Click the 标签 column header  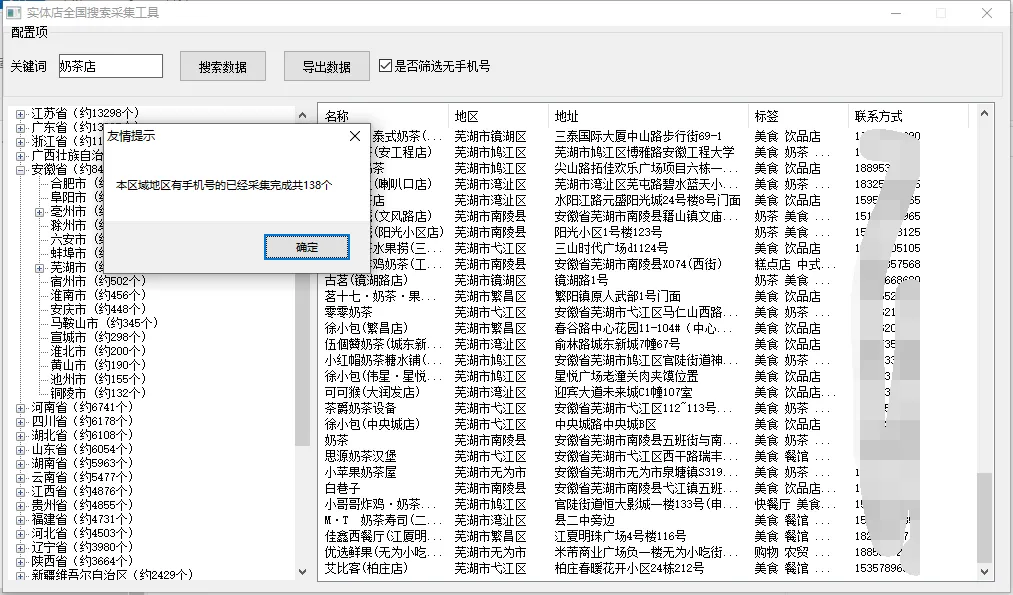point(766,116)
